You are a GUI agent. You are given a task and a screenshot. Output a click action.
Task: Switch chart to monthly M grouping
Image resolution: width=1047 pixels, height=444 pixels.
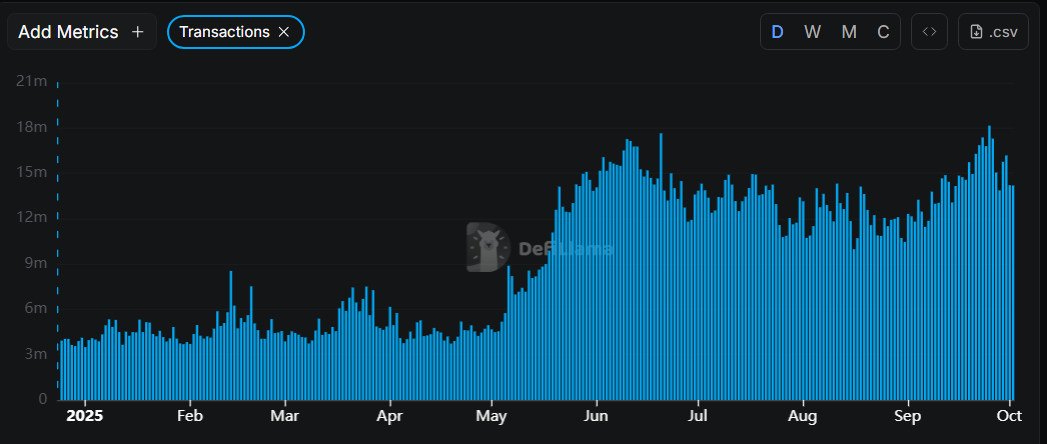coord(849,32)
